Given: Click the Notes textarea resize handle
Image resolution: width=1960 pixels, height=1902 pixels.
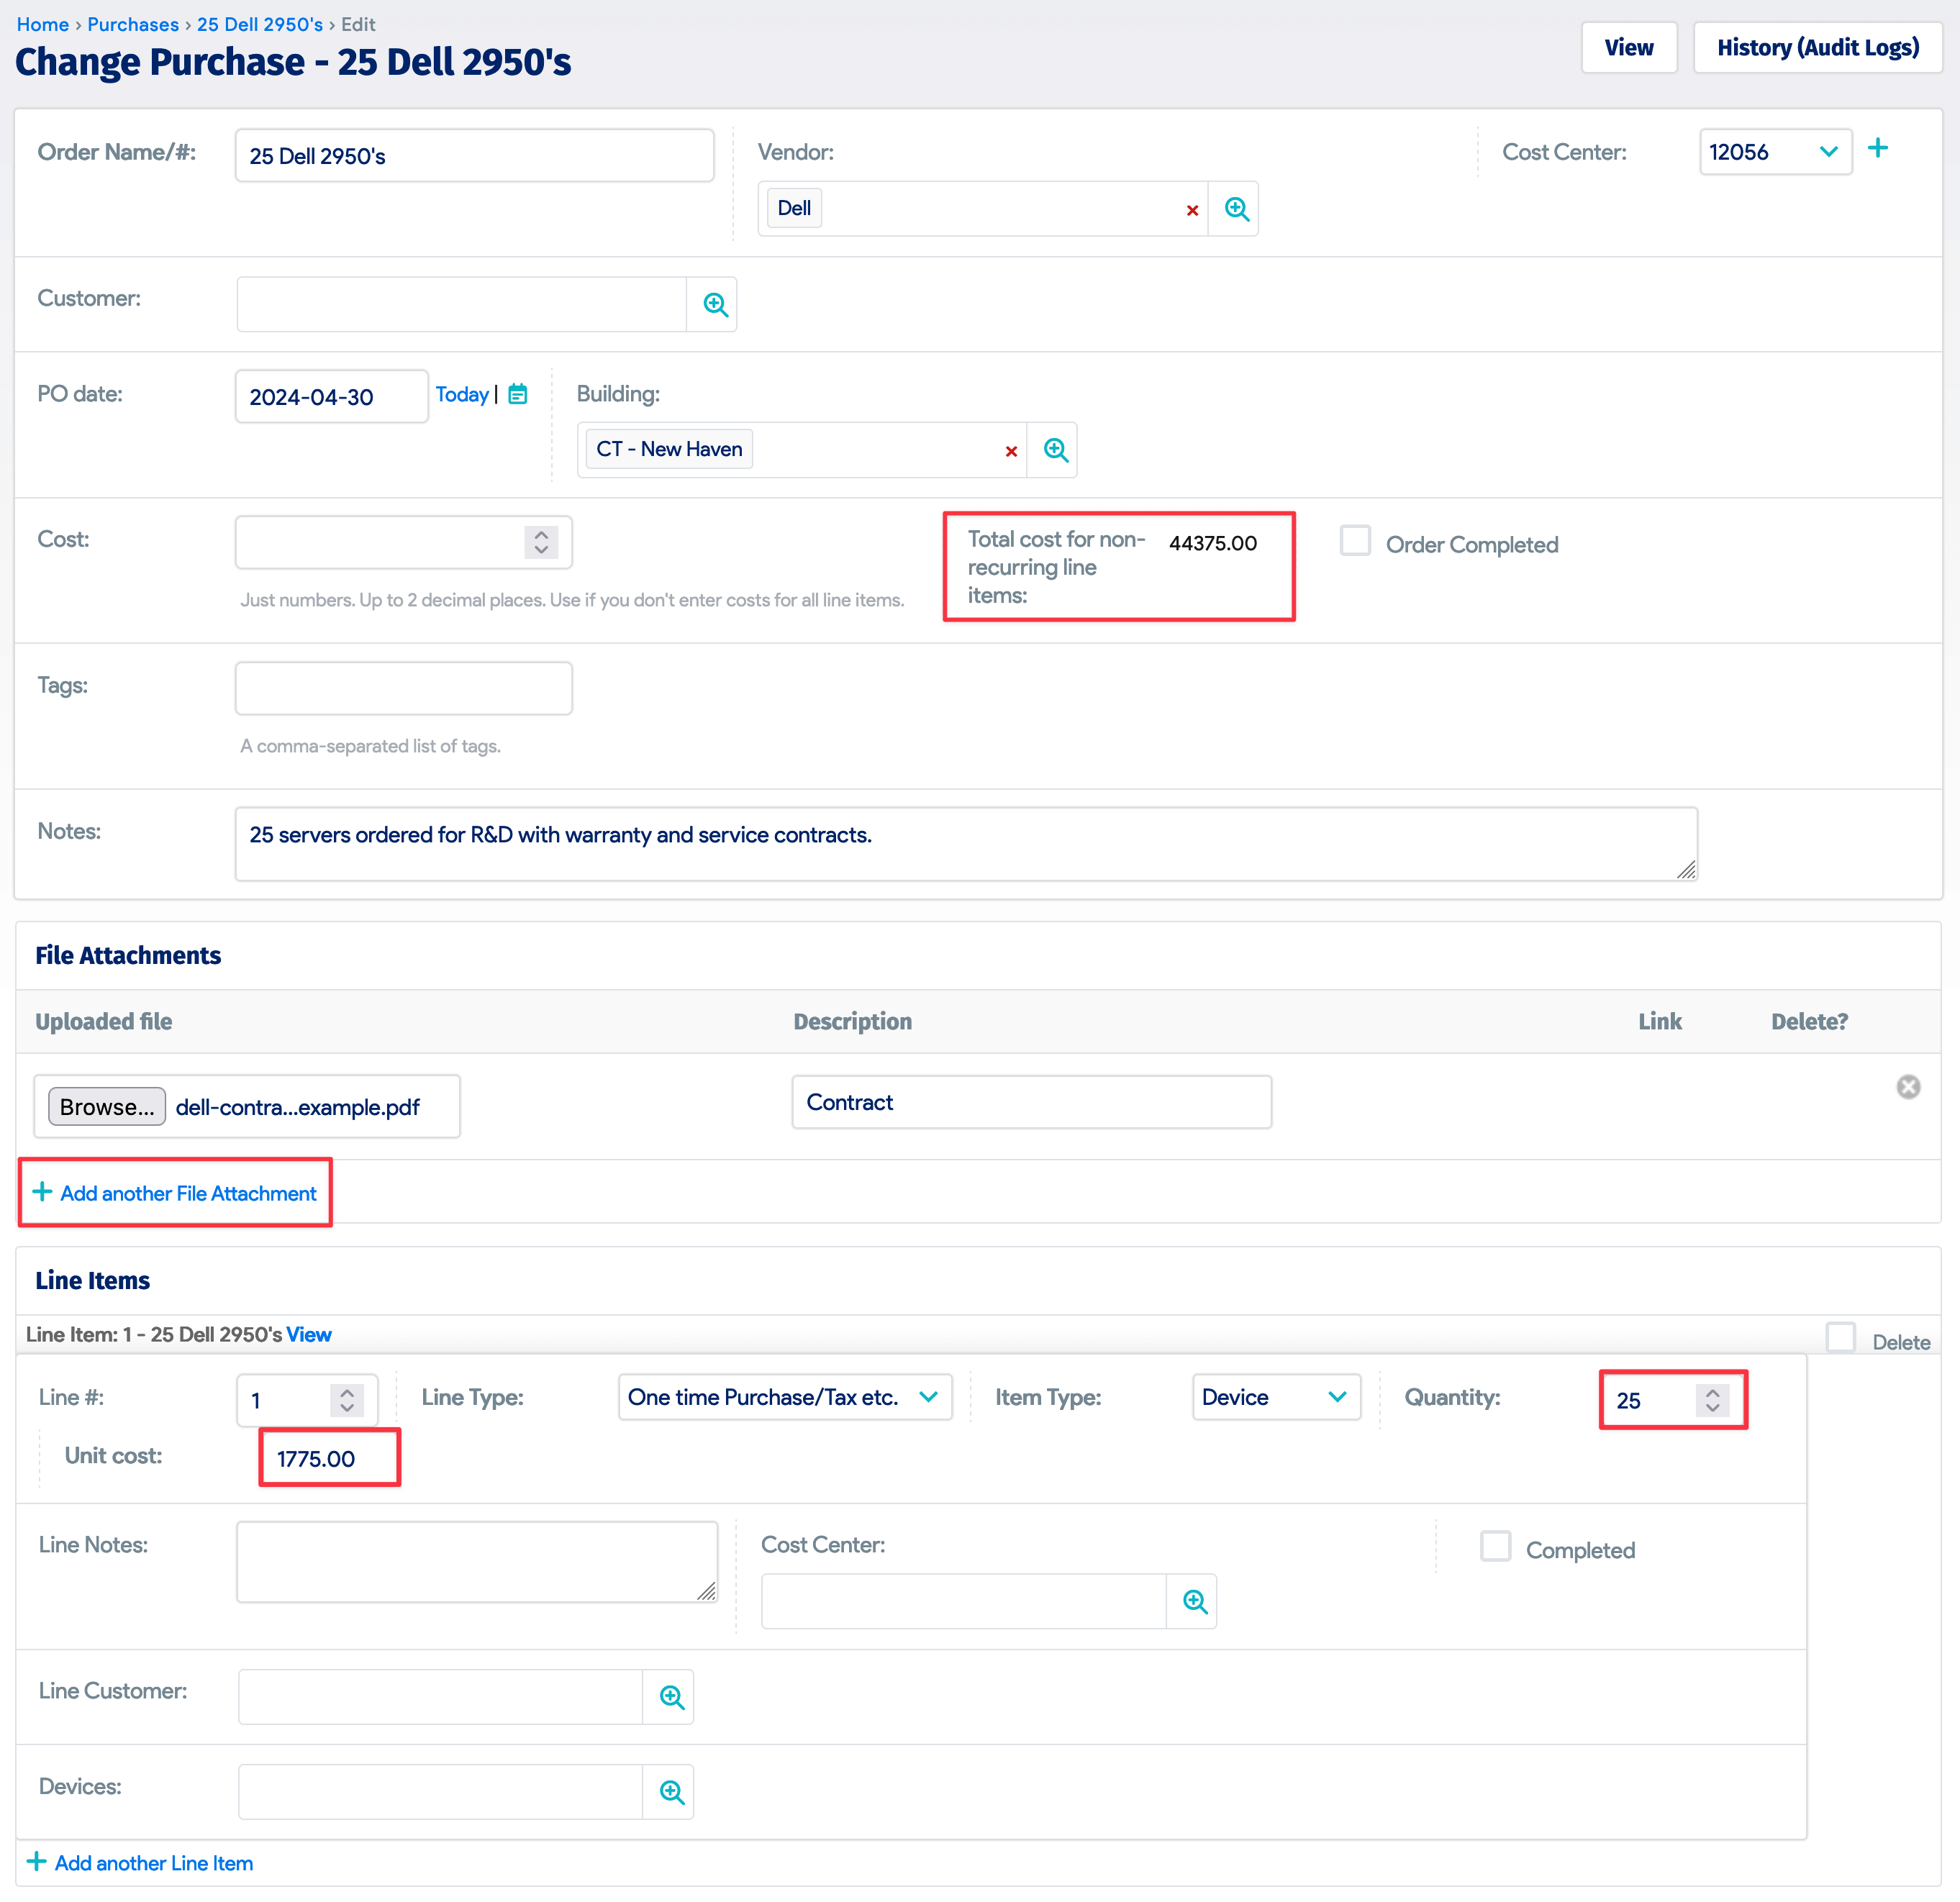Looking at the screenshot, I should coord(1686,870).
